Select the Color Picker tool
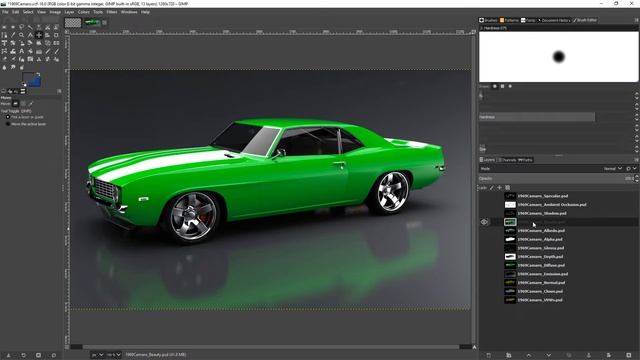This screenshot has width=640, height=360. (x=13, y=35)
